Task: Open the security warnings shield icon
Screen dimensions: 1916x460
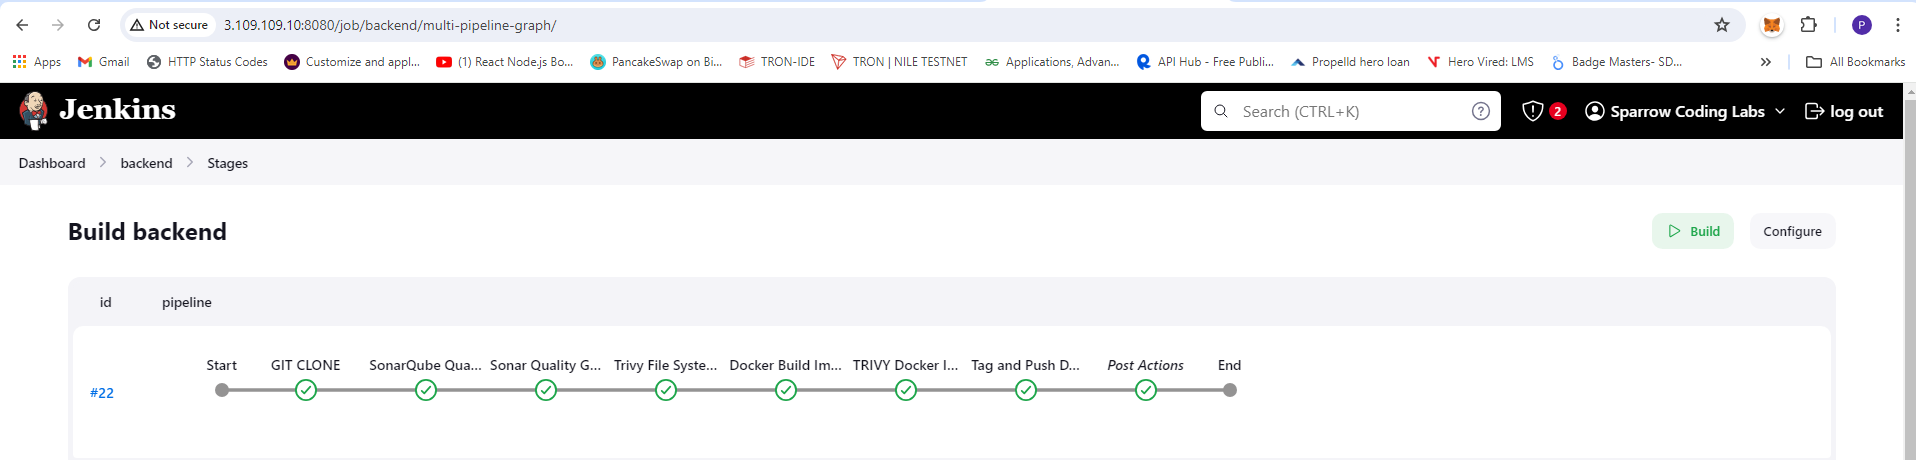Action: pyautogui.click(x=1533, y=111)
